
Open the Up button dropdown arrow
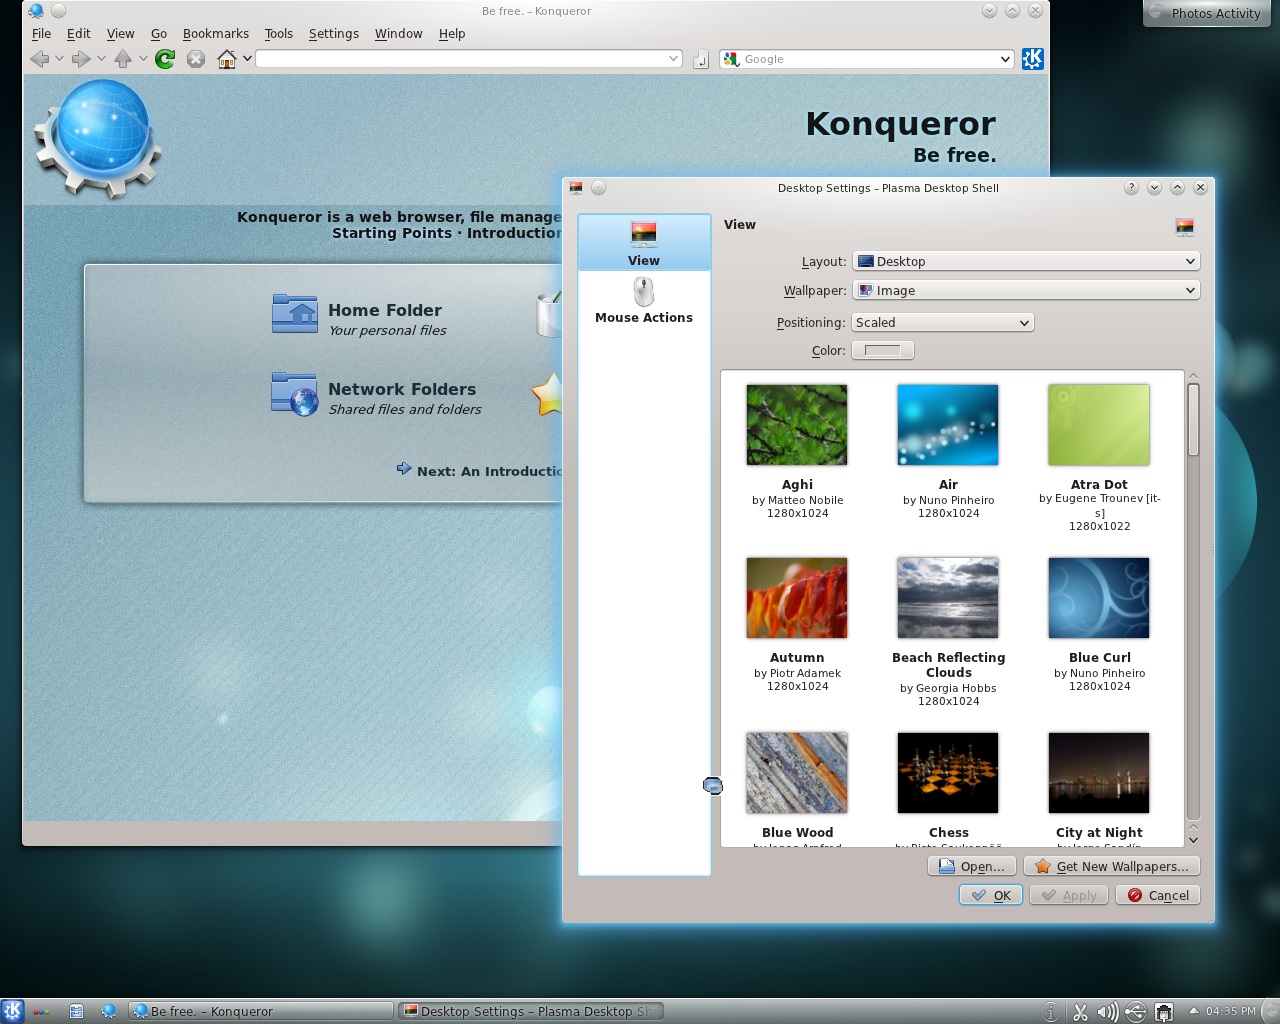[143, 59]
